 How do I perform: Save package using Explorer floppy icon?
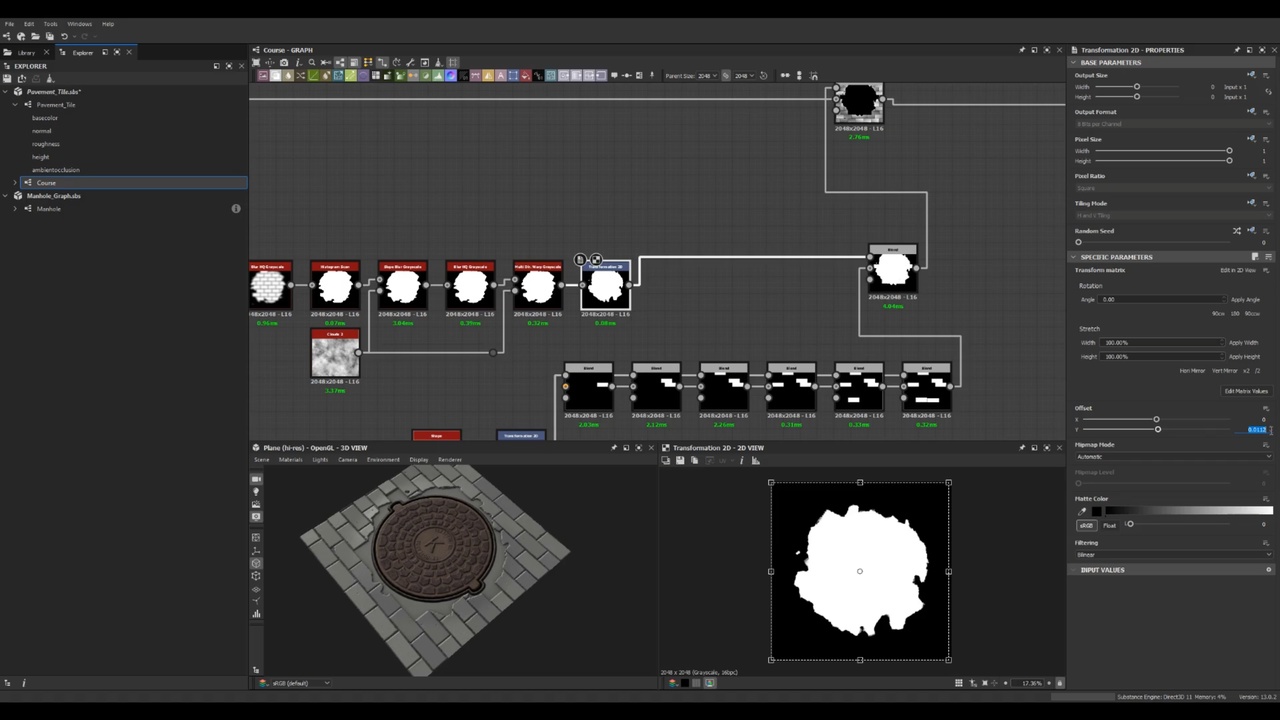(7, 78)
